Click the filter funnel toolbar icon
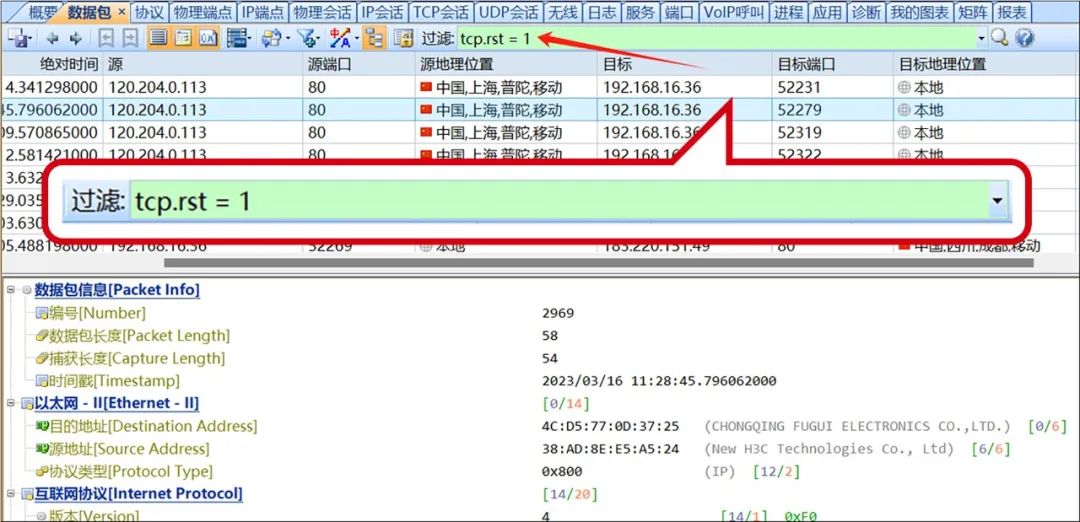This screenshot has width=1080, height=522. (x=307, y=38)
